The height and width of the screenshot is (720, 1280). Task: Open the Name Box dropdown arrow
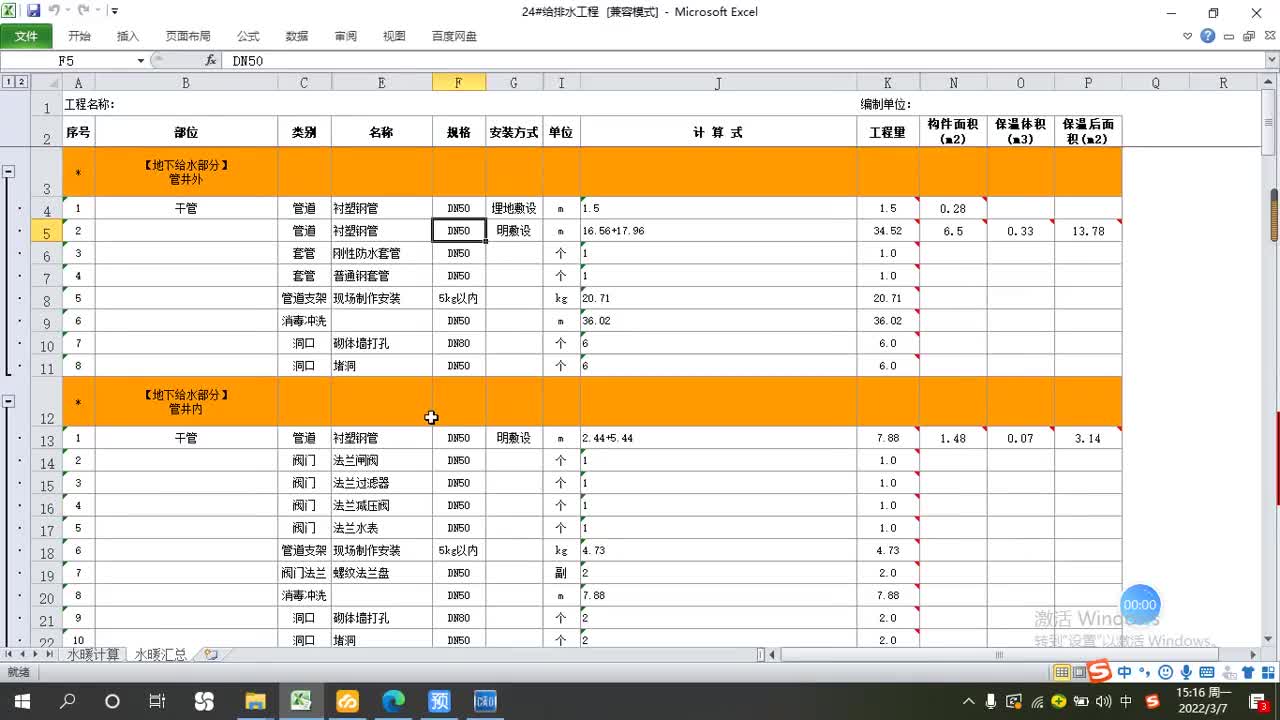click(141, 61)
